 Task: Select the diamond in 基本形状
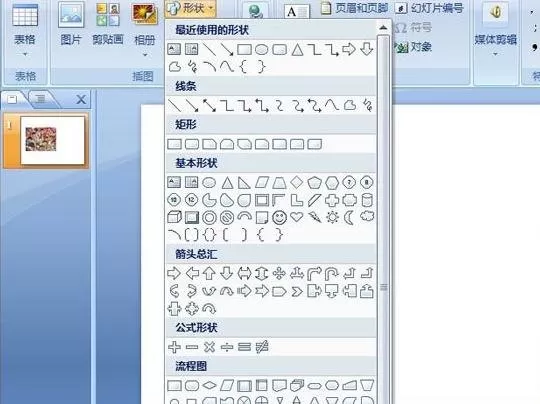[297, 182]
